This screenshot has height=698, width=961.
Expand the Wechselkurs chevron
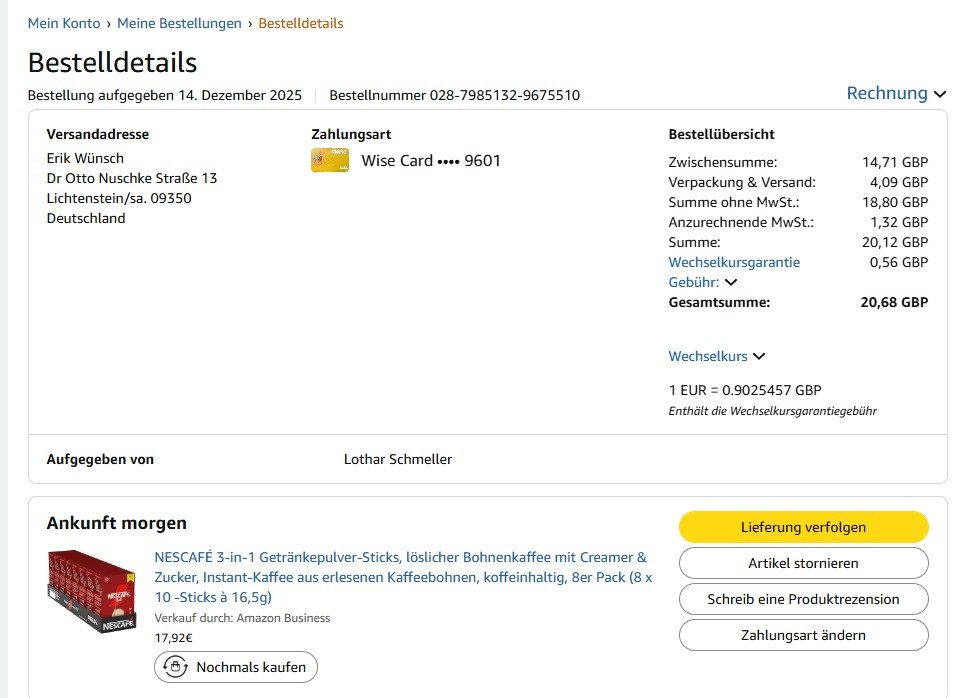[x=759, y=357]
